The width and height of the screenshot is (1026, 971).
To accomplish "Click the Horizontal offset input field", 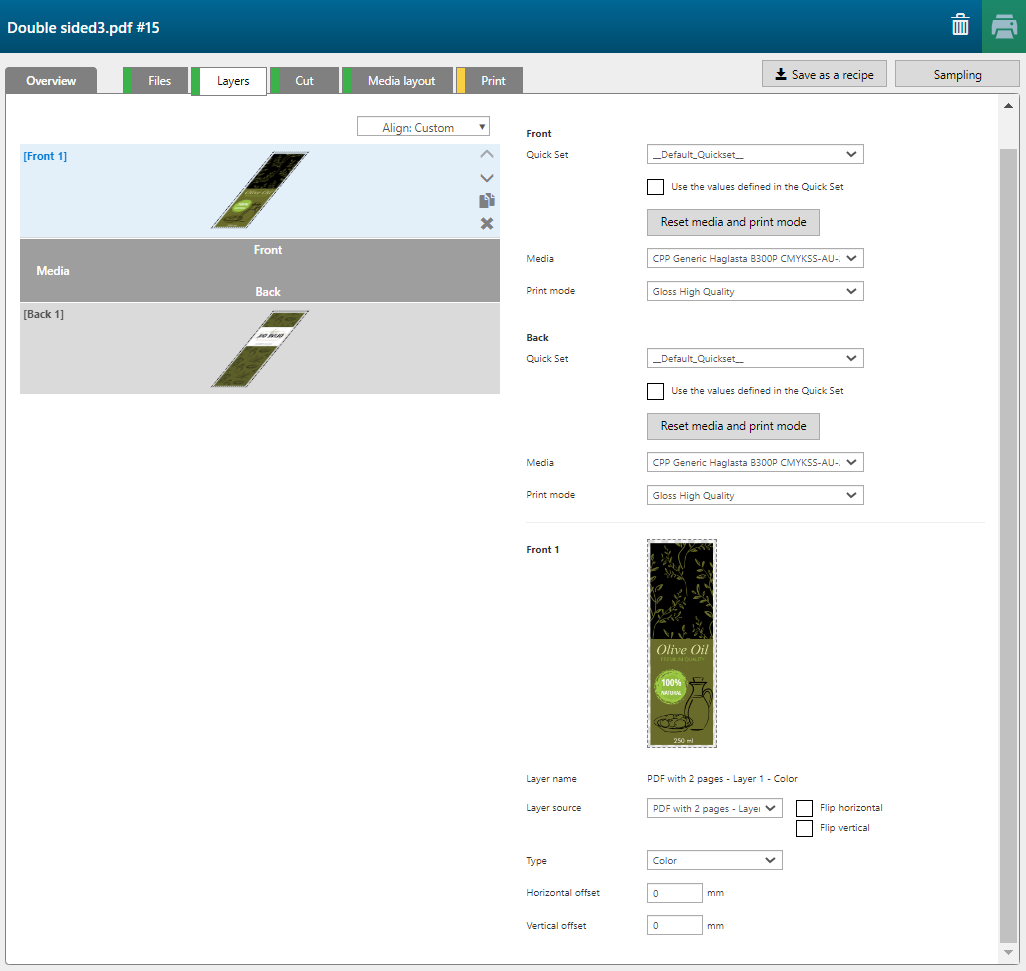I will pyautogui.click(x=675, y=893).
